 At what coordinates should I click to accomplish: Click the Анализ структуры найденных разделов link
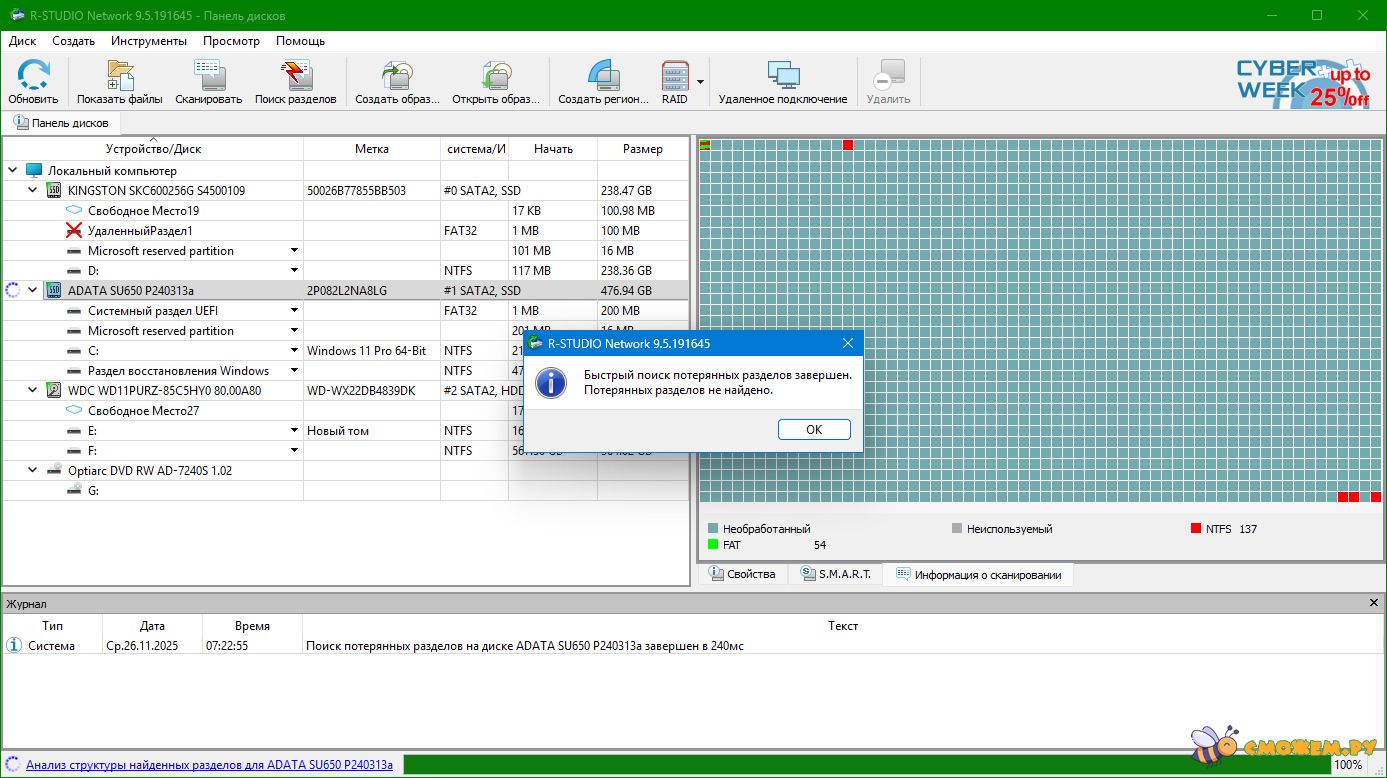pyautogui.click(x=209, y=765)
